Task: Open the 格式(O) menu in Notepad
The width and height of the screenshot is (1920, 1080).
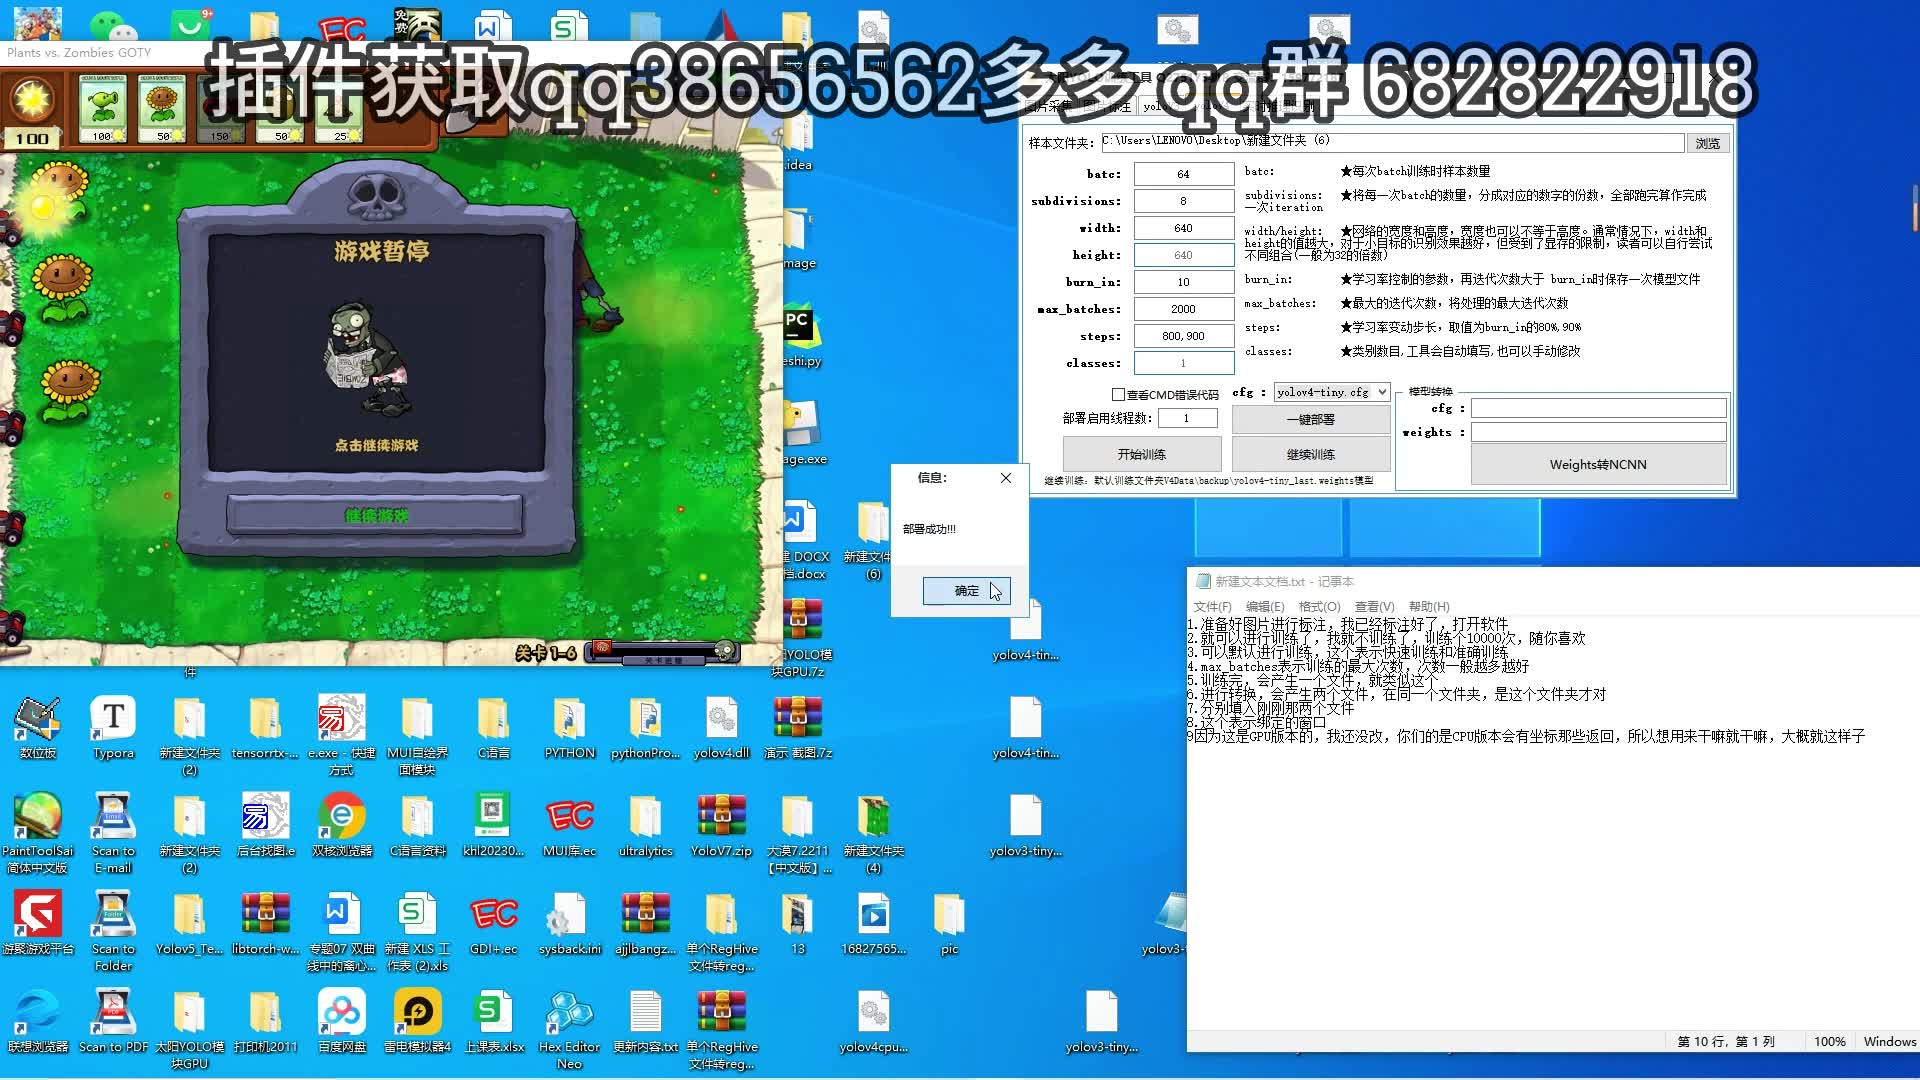Action: coord(1318,607)
